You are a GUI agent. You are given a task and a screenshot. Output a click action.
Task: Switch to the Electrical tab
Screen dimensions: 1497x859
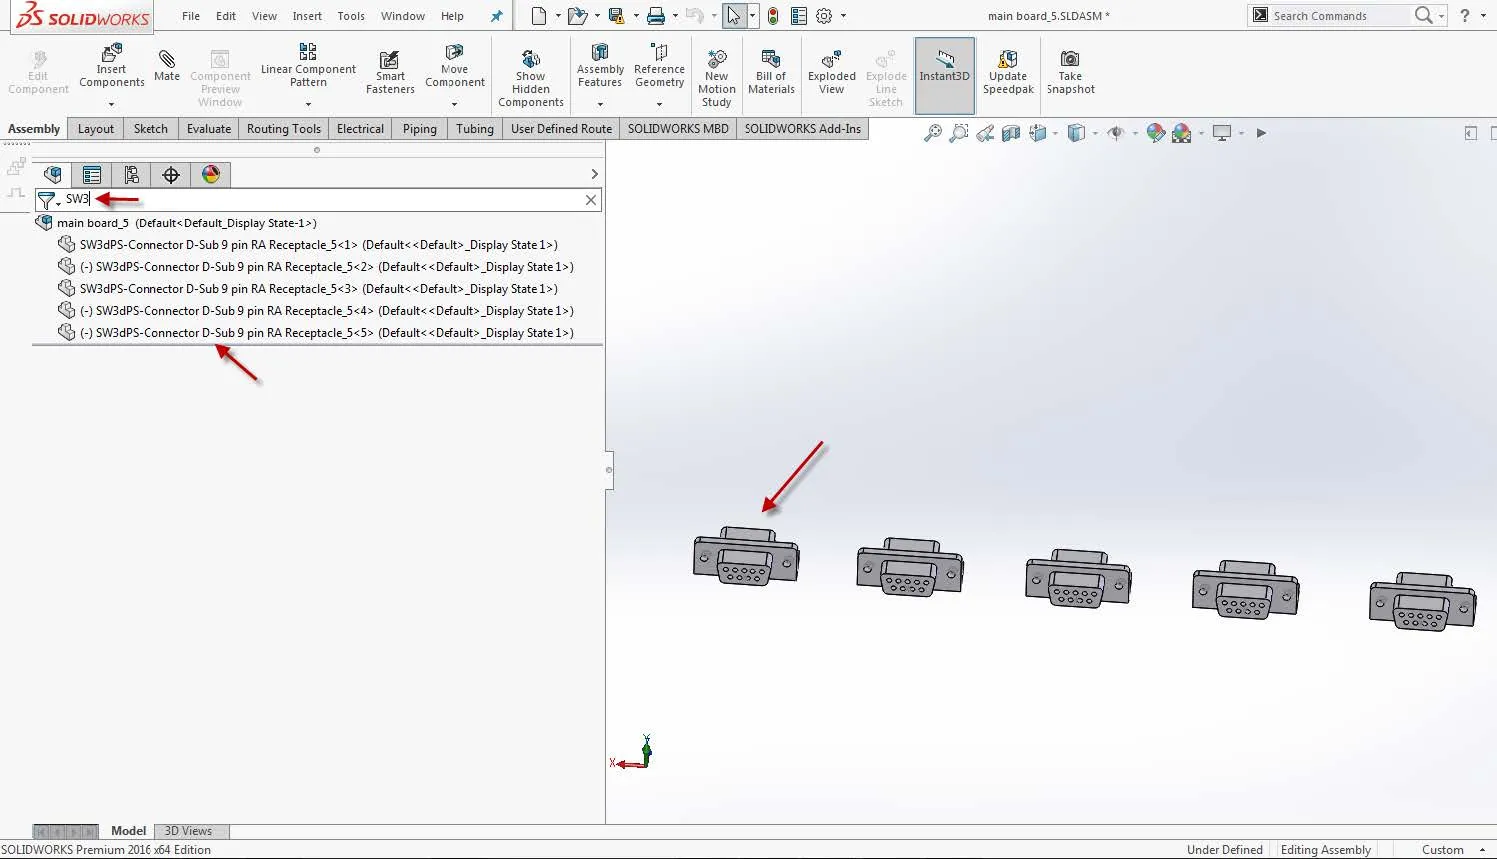[x=360, y=129]
